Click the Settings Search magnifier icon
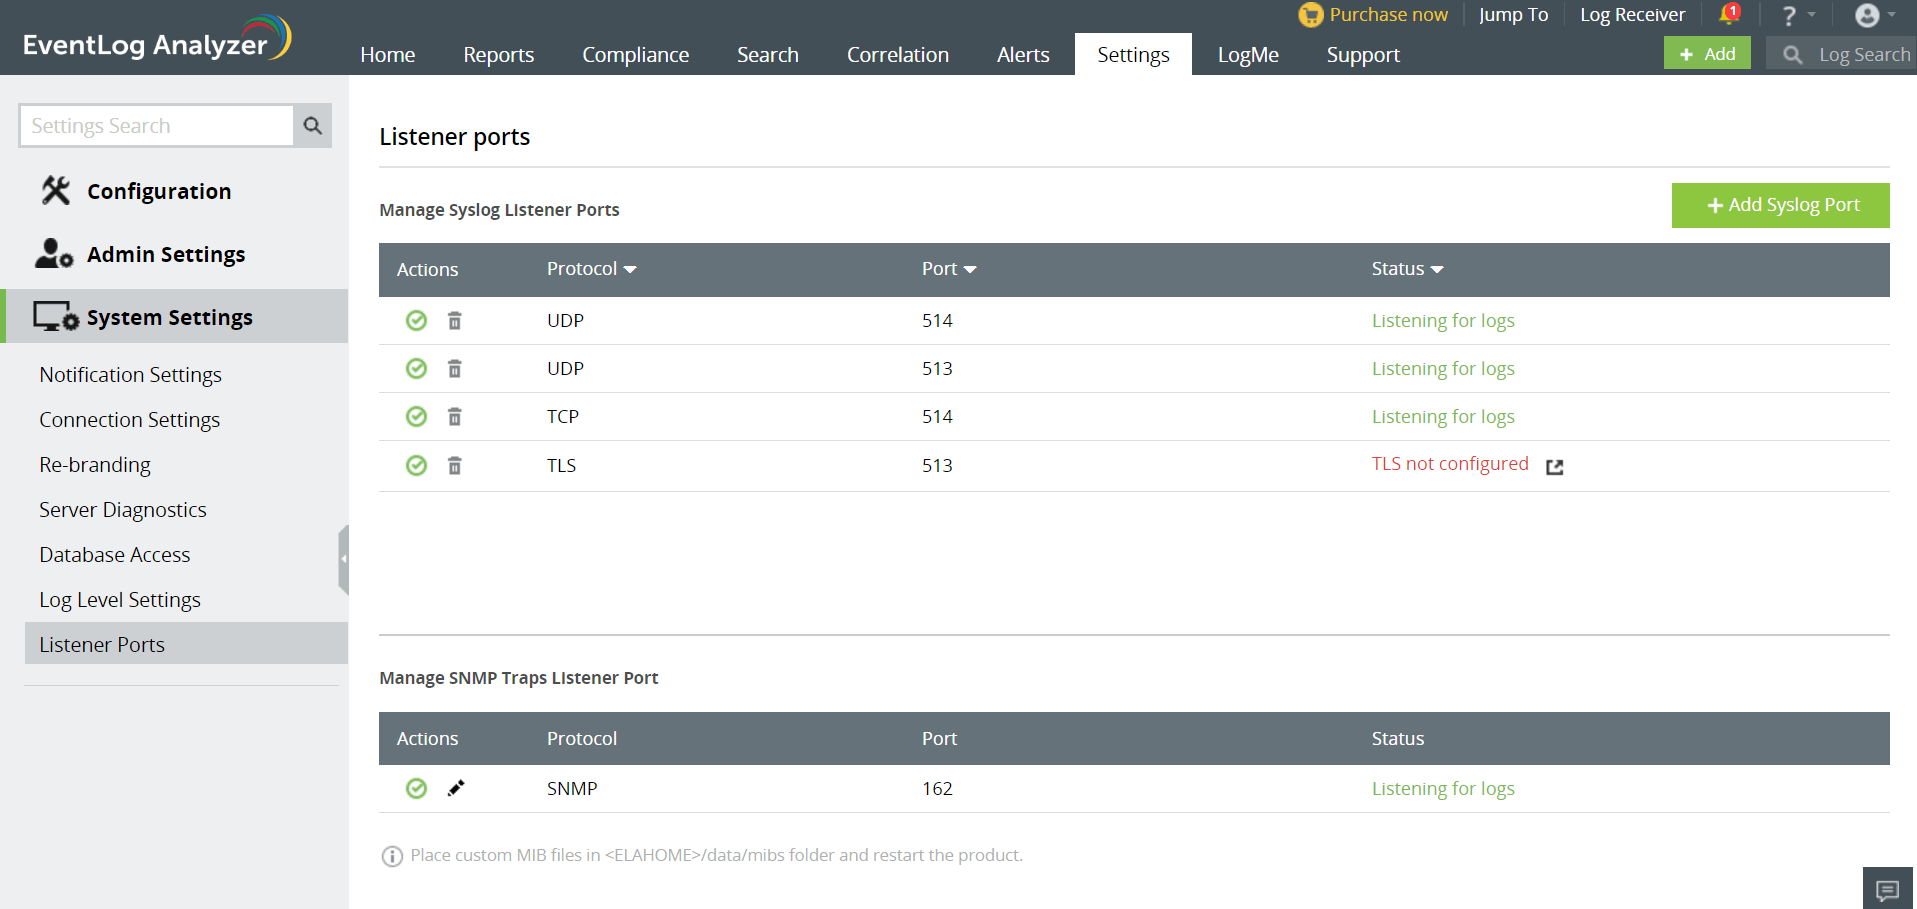Viewport: 1917px width, 909px height. (311, 125)
